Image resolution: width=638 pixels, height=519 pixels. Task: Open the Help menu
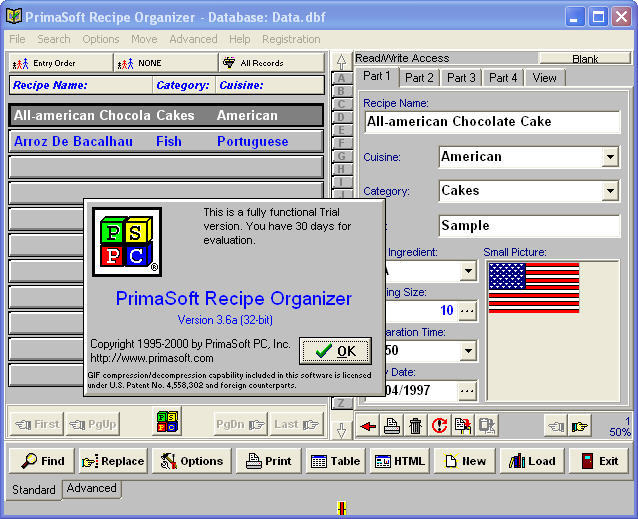click(x=239, y=39)
